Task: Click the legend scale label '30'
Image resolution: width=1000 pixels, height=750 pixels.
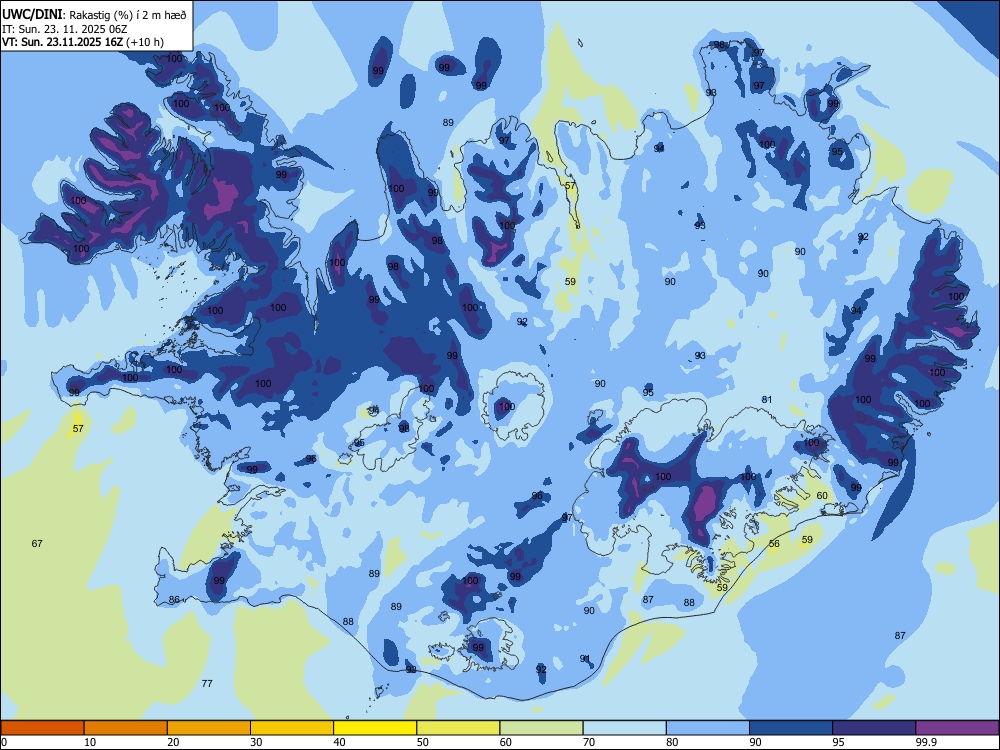Action: click(x=256, y=742)
